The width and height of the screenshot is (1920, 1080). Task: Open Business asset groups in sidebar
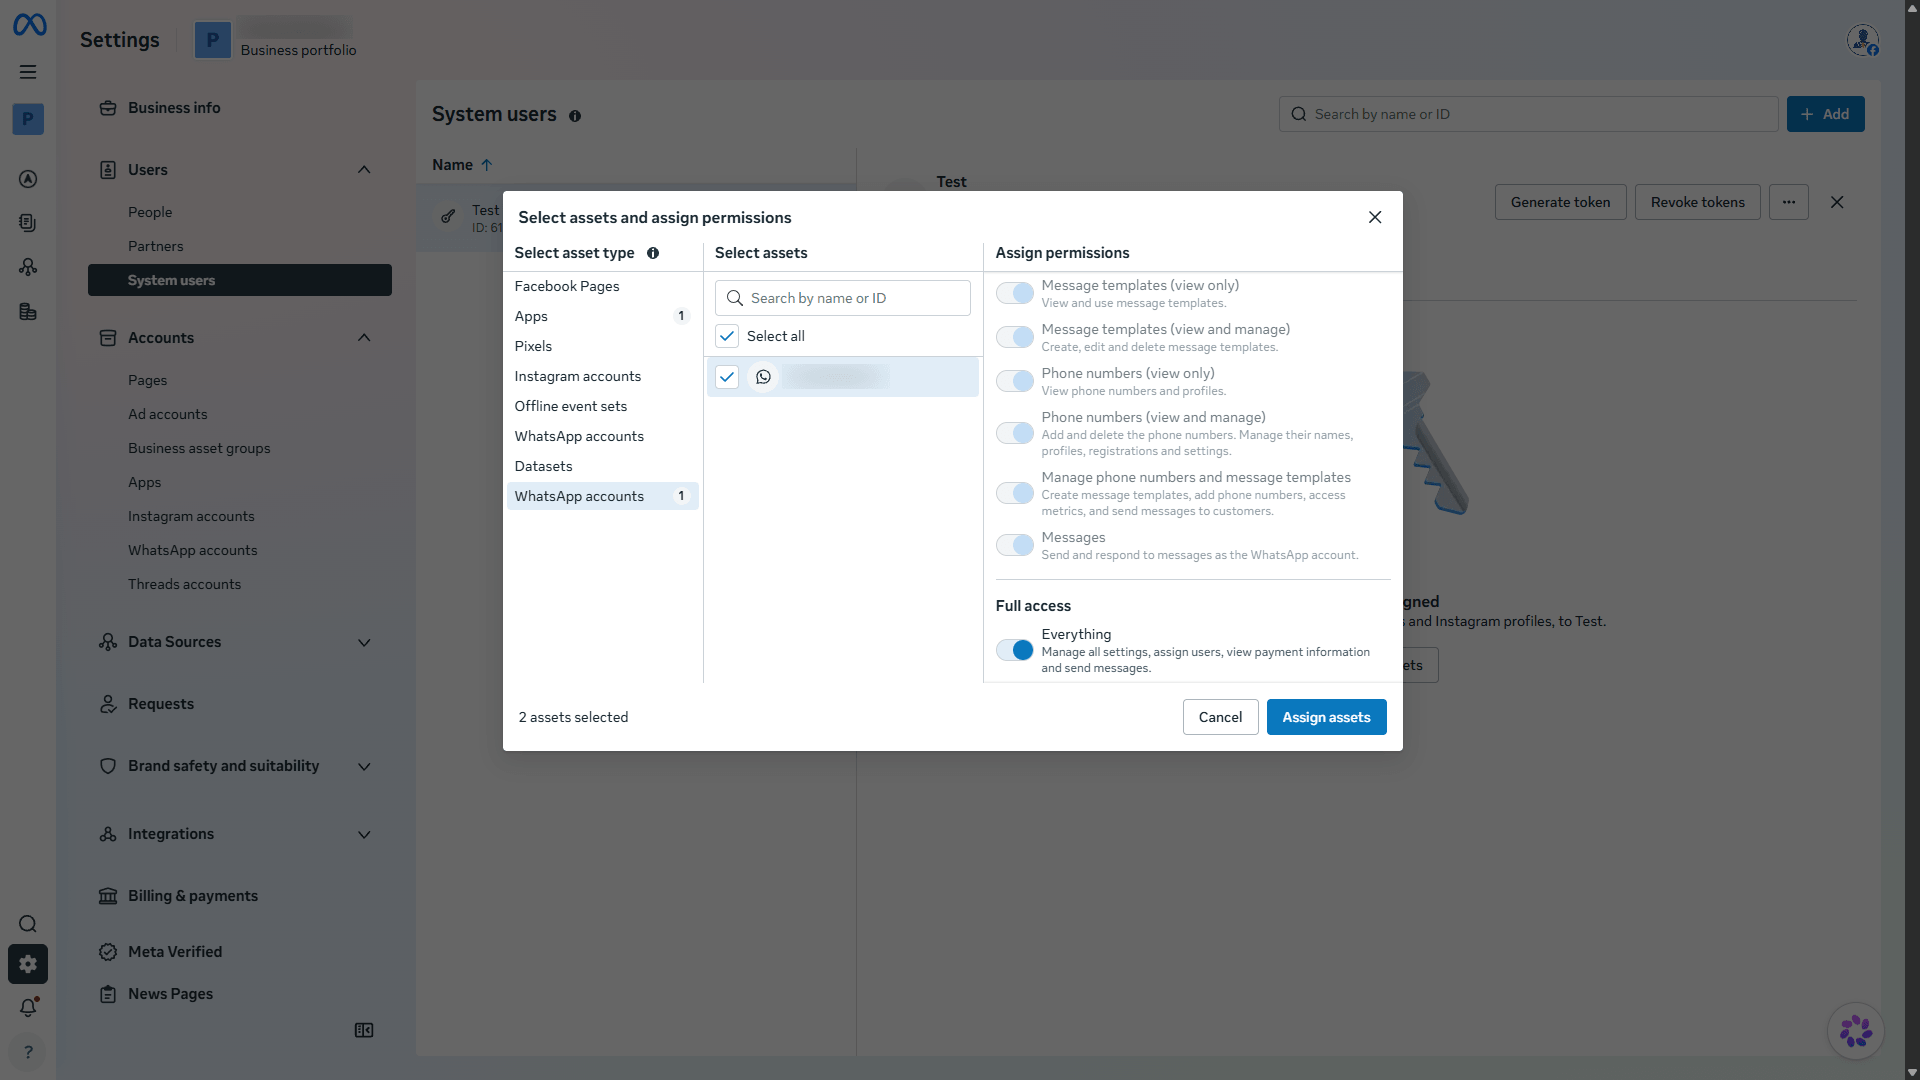[x=199, y=448]
